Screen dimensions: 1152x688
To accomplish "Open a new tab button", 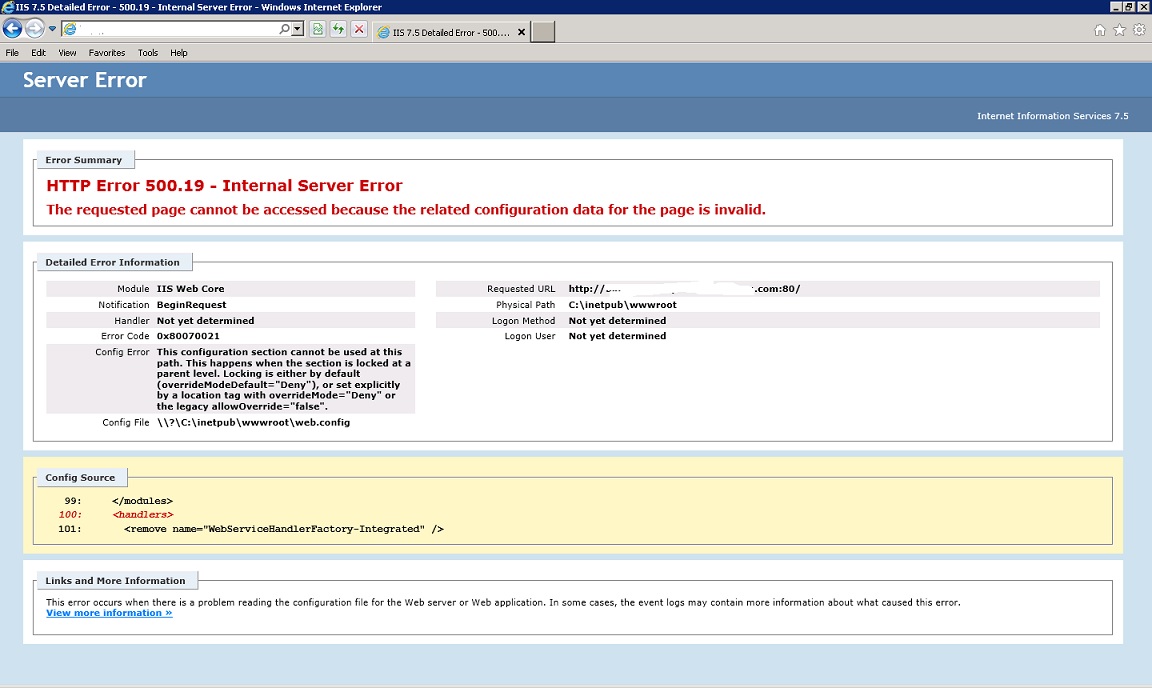I will (x=542, y=32).
